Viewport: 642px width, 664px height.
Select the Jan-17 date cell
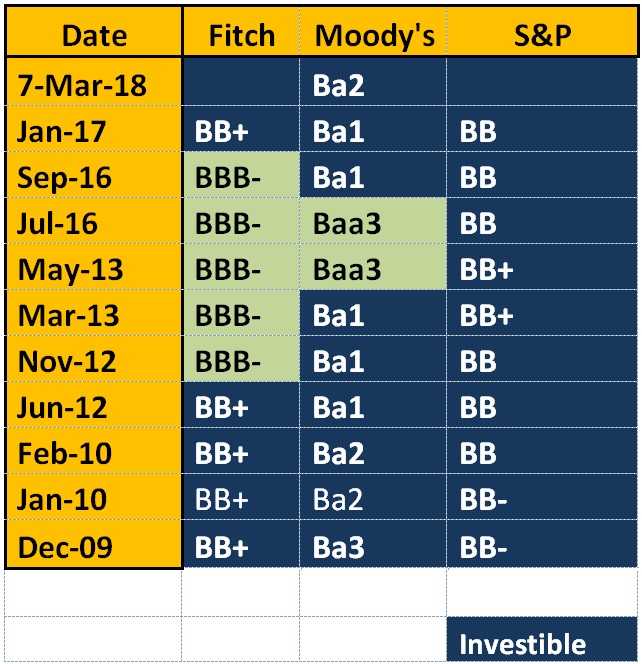point(94,128)
